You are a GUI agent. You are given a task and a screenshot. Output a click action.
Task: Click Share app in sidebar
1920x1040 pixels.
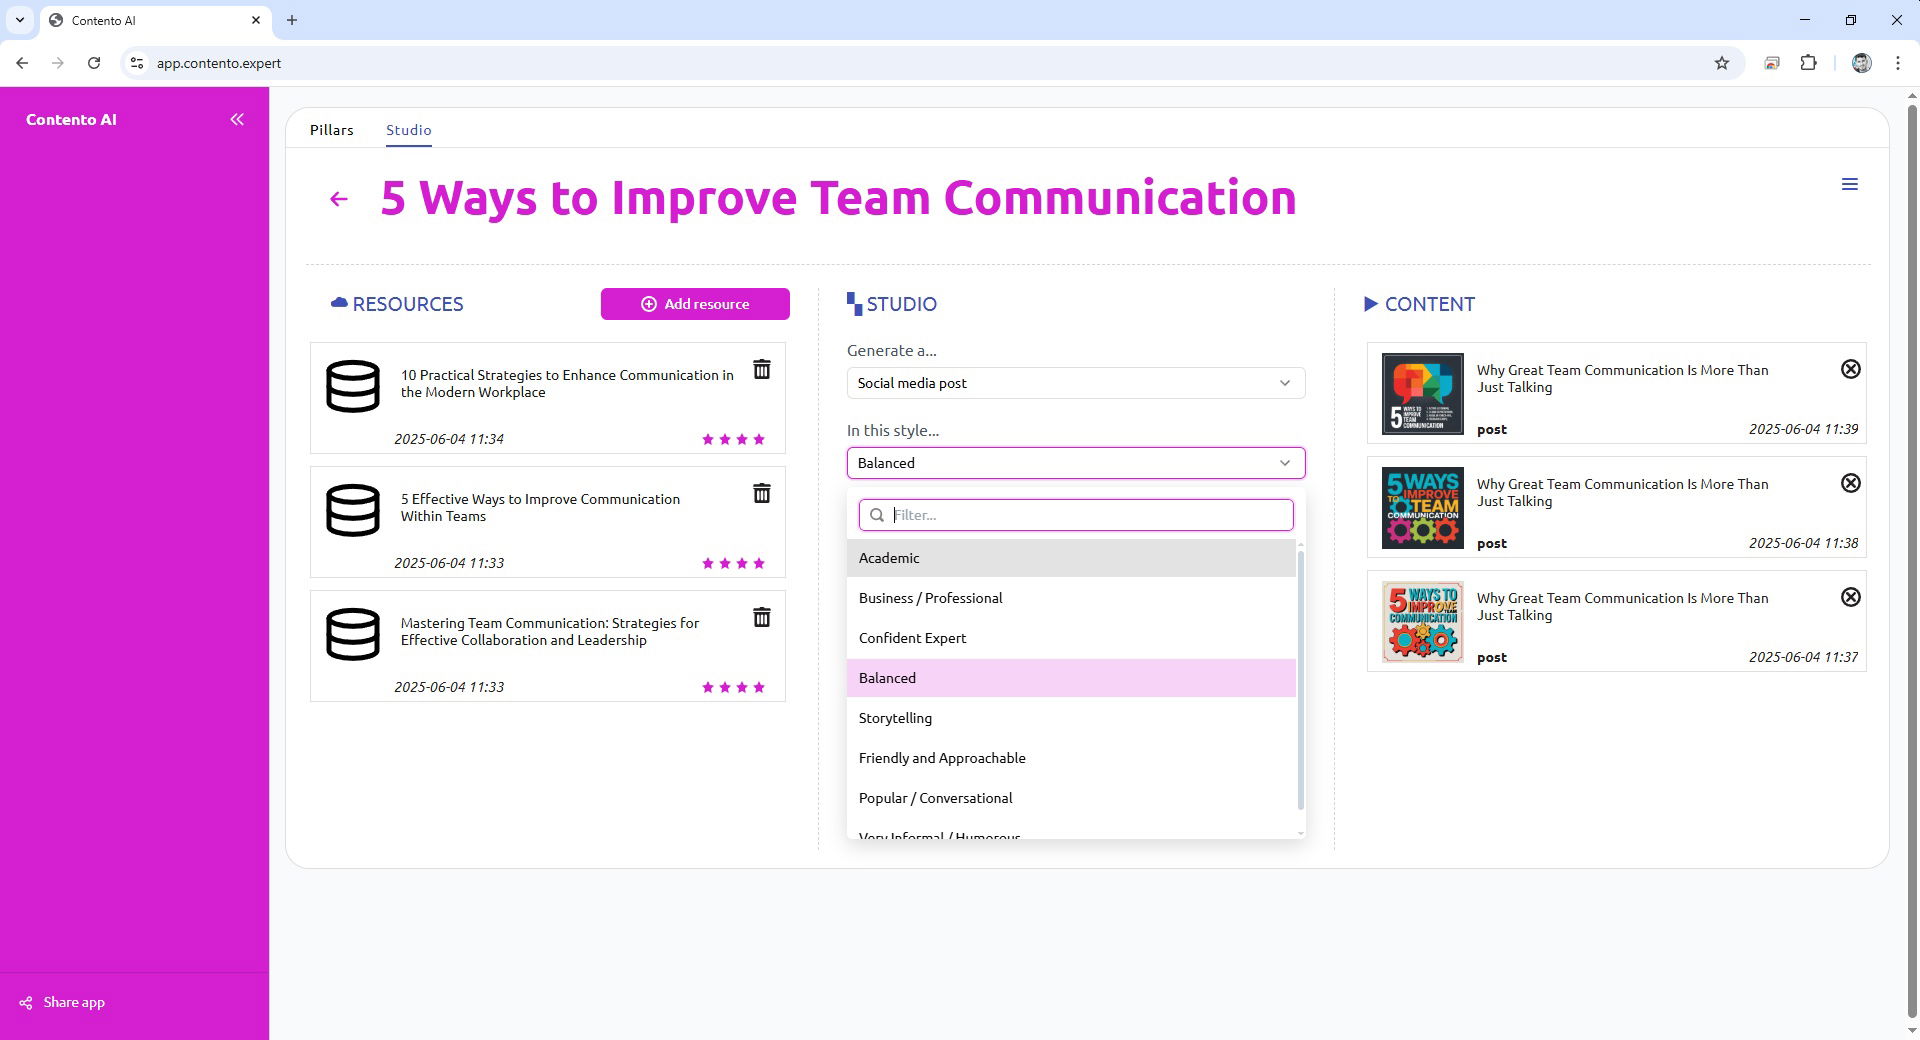point(73,1003)
